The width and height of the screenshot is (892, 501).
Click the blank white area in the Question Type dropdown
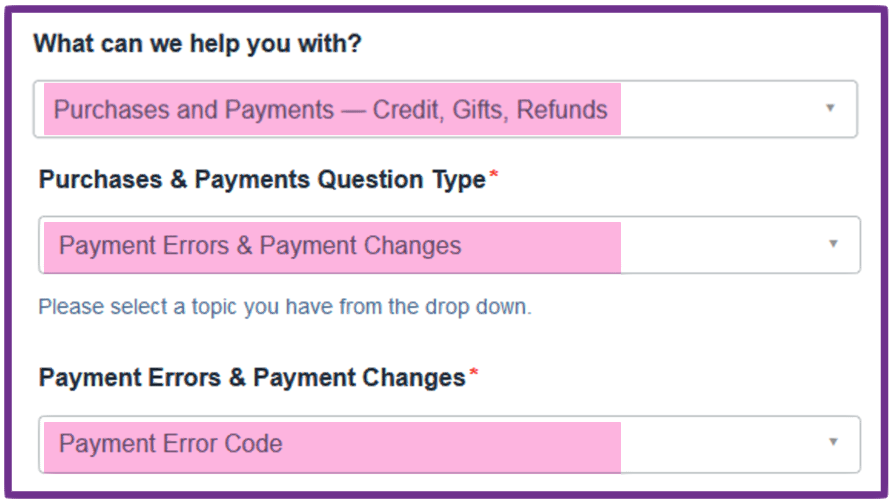click(720, 245)
